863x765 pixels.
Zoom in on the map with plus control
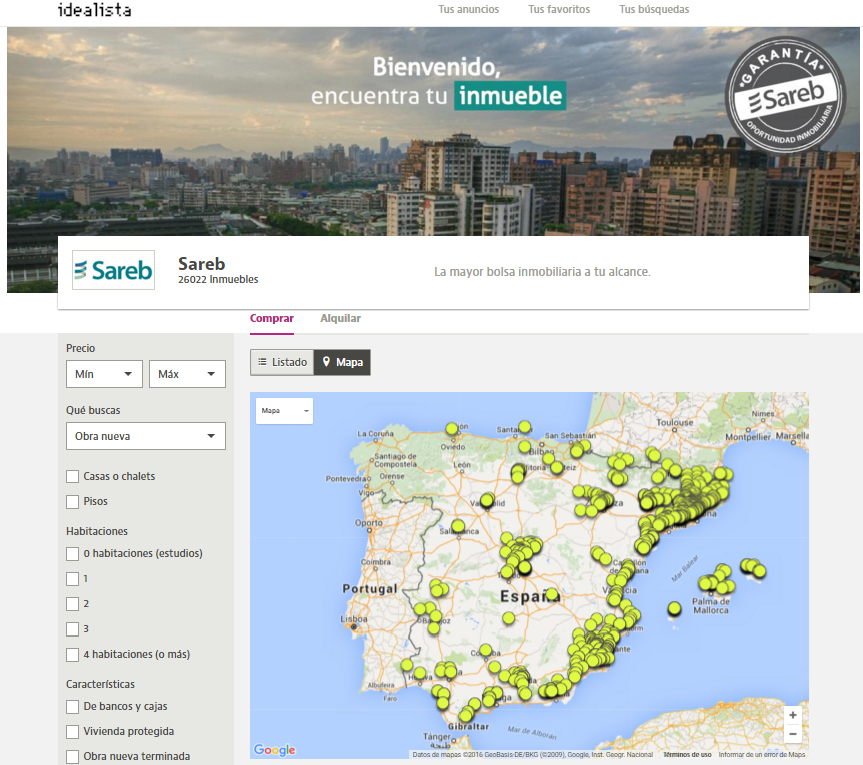[x=792, y=714]
